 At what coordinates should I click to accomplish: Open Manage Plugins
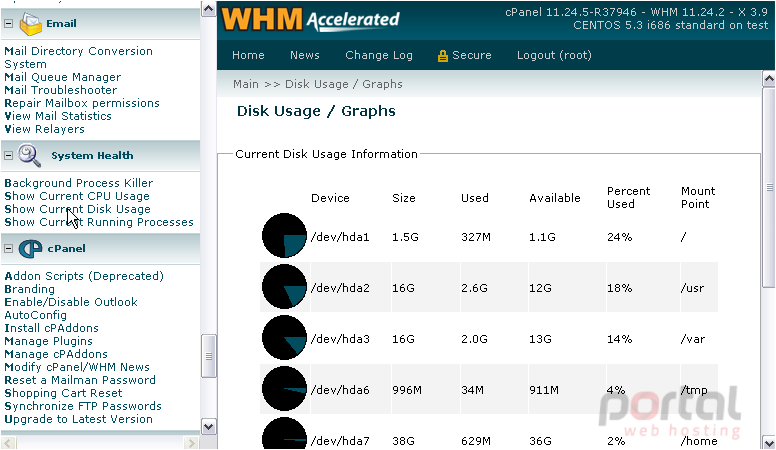48,341
